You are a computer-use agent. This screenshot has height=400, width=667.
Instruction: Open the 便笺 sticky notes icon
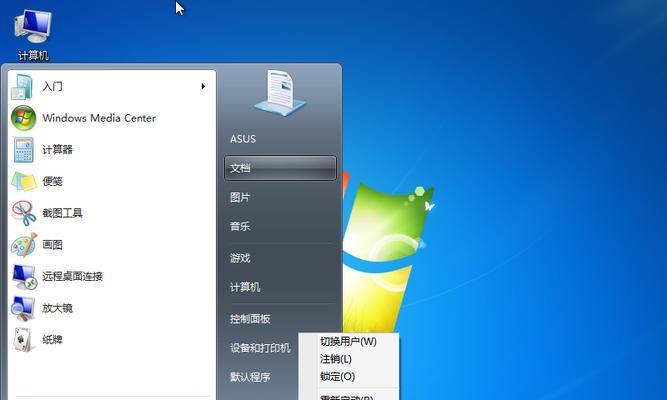pos(24,181)
